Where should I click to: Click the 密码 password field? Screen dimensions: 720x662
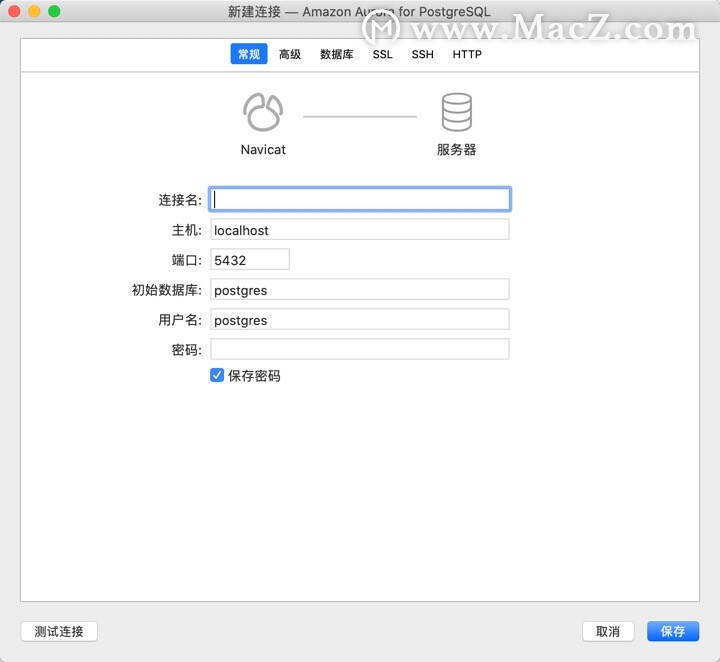[360, 349]
